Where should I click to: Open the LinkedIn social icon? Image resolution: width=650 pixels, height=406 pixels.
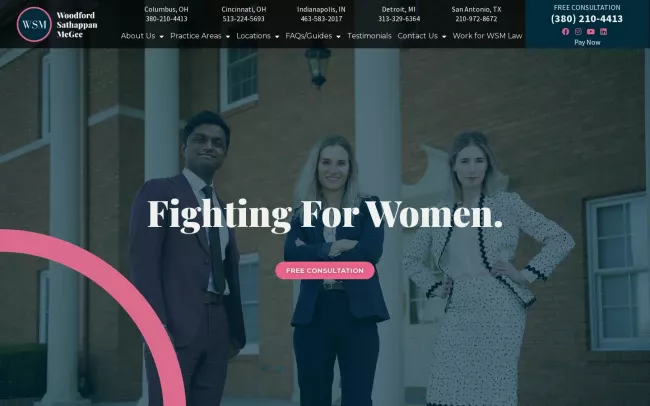coord(604,32)
